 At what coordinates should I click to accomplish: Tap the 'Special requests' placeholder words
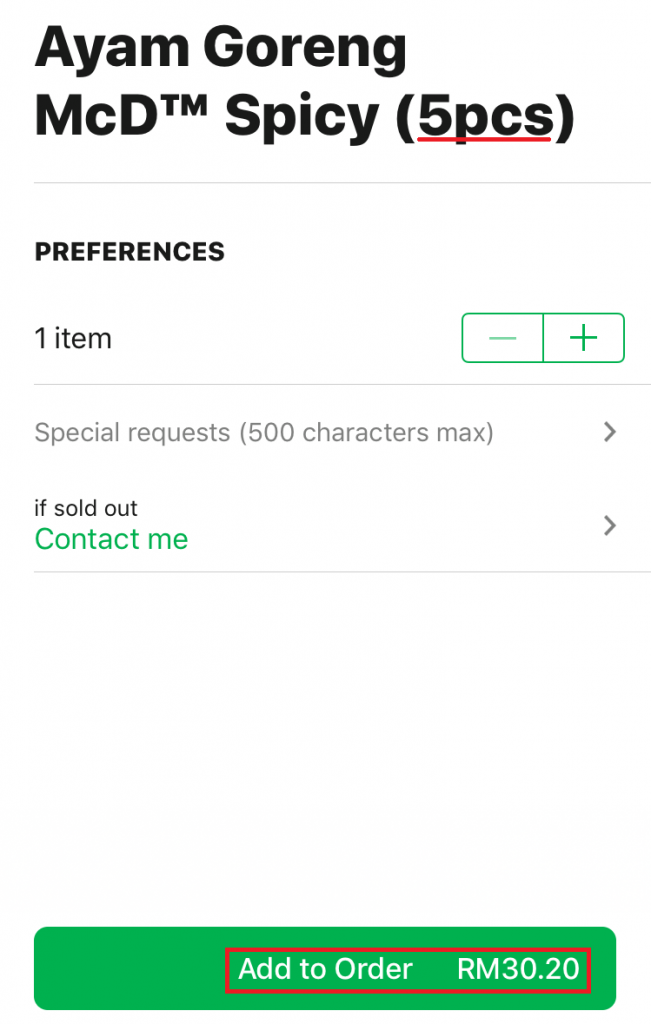pos(132,433)
